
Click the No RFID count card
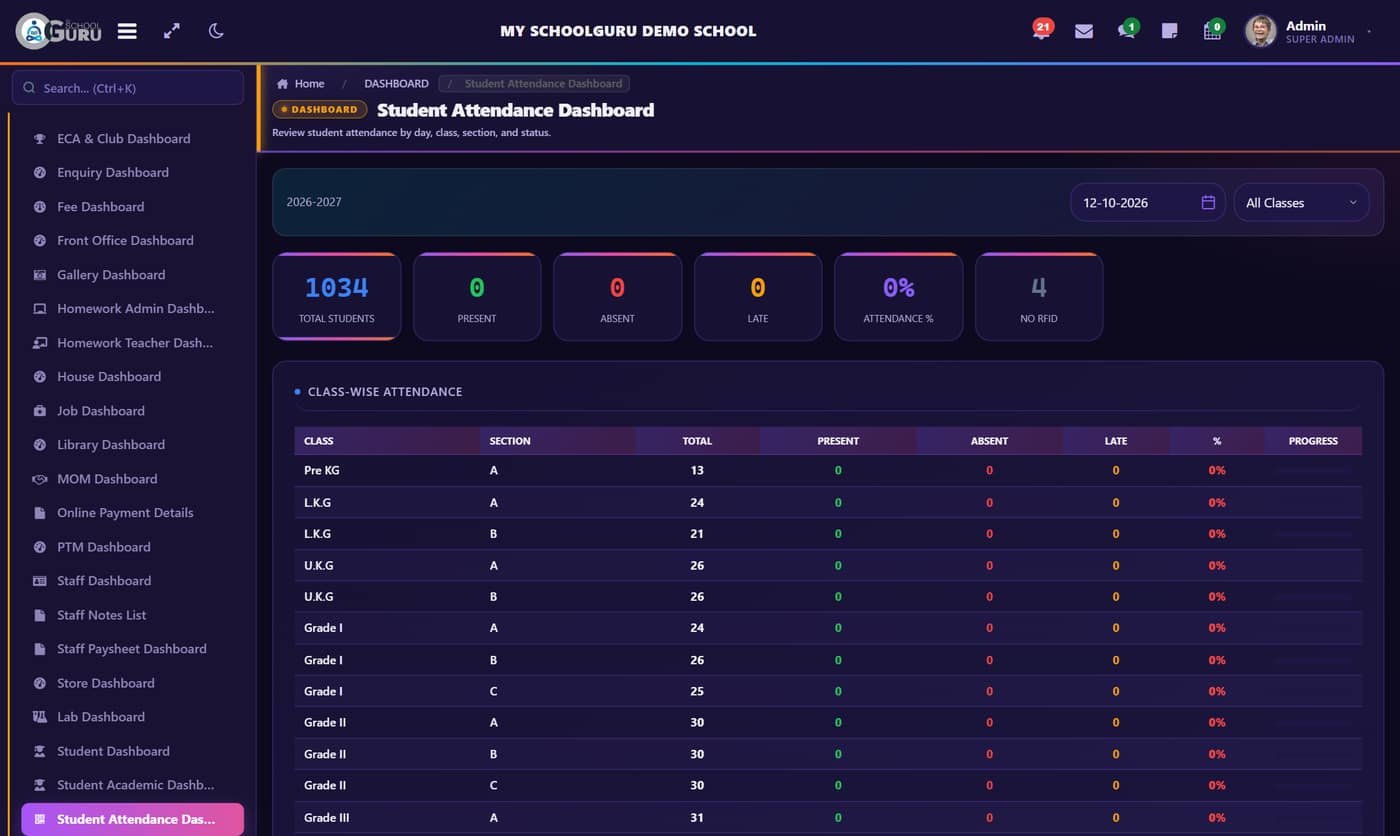click(x=1039, y=297)
